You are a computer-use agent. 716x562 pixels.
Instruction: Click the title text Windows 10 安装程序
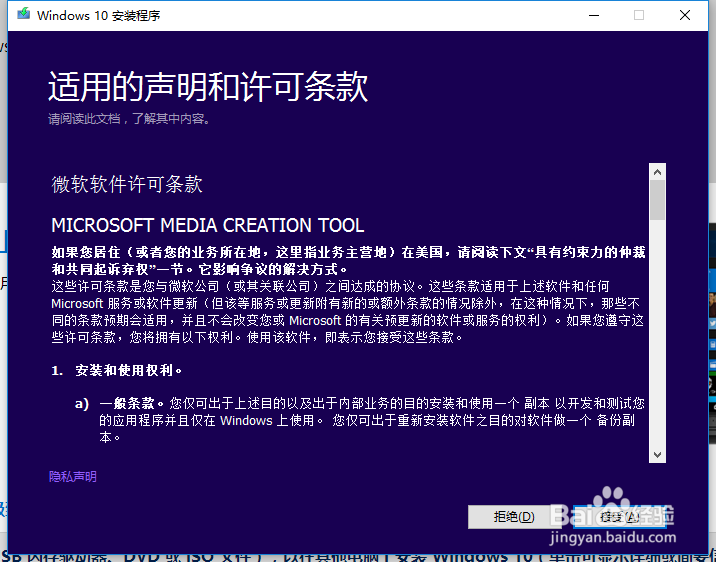[x=99, y=16]
